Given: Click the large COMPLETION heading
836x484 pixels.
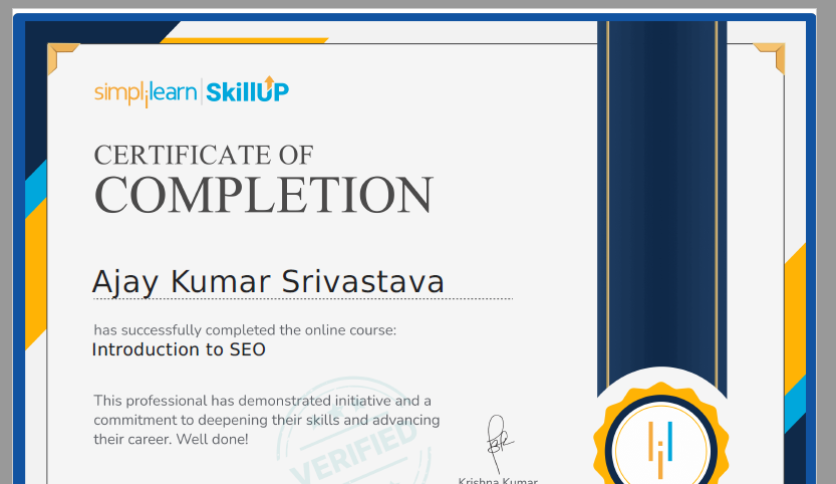Looking at the screenshot, I should pyautogui.click(x=263, y=195).
